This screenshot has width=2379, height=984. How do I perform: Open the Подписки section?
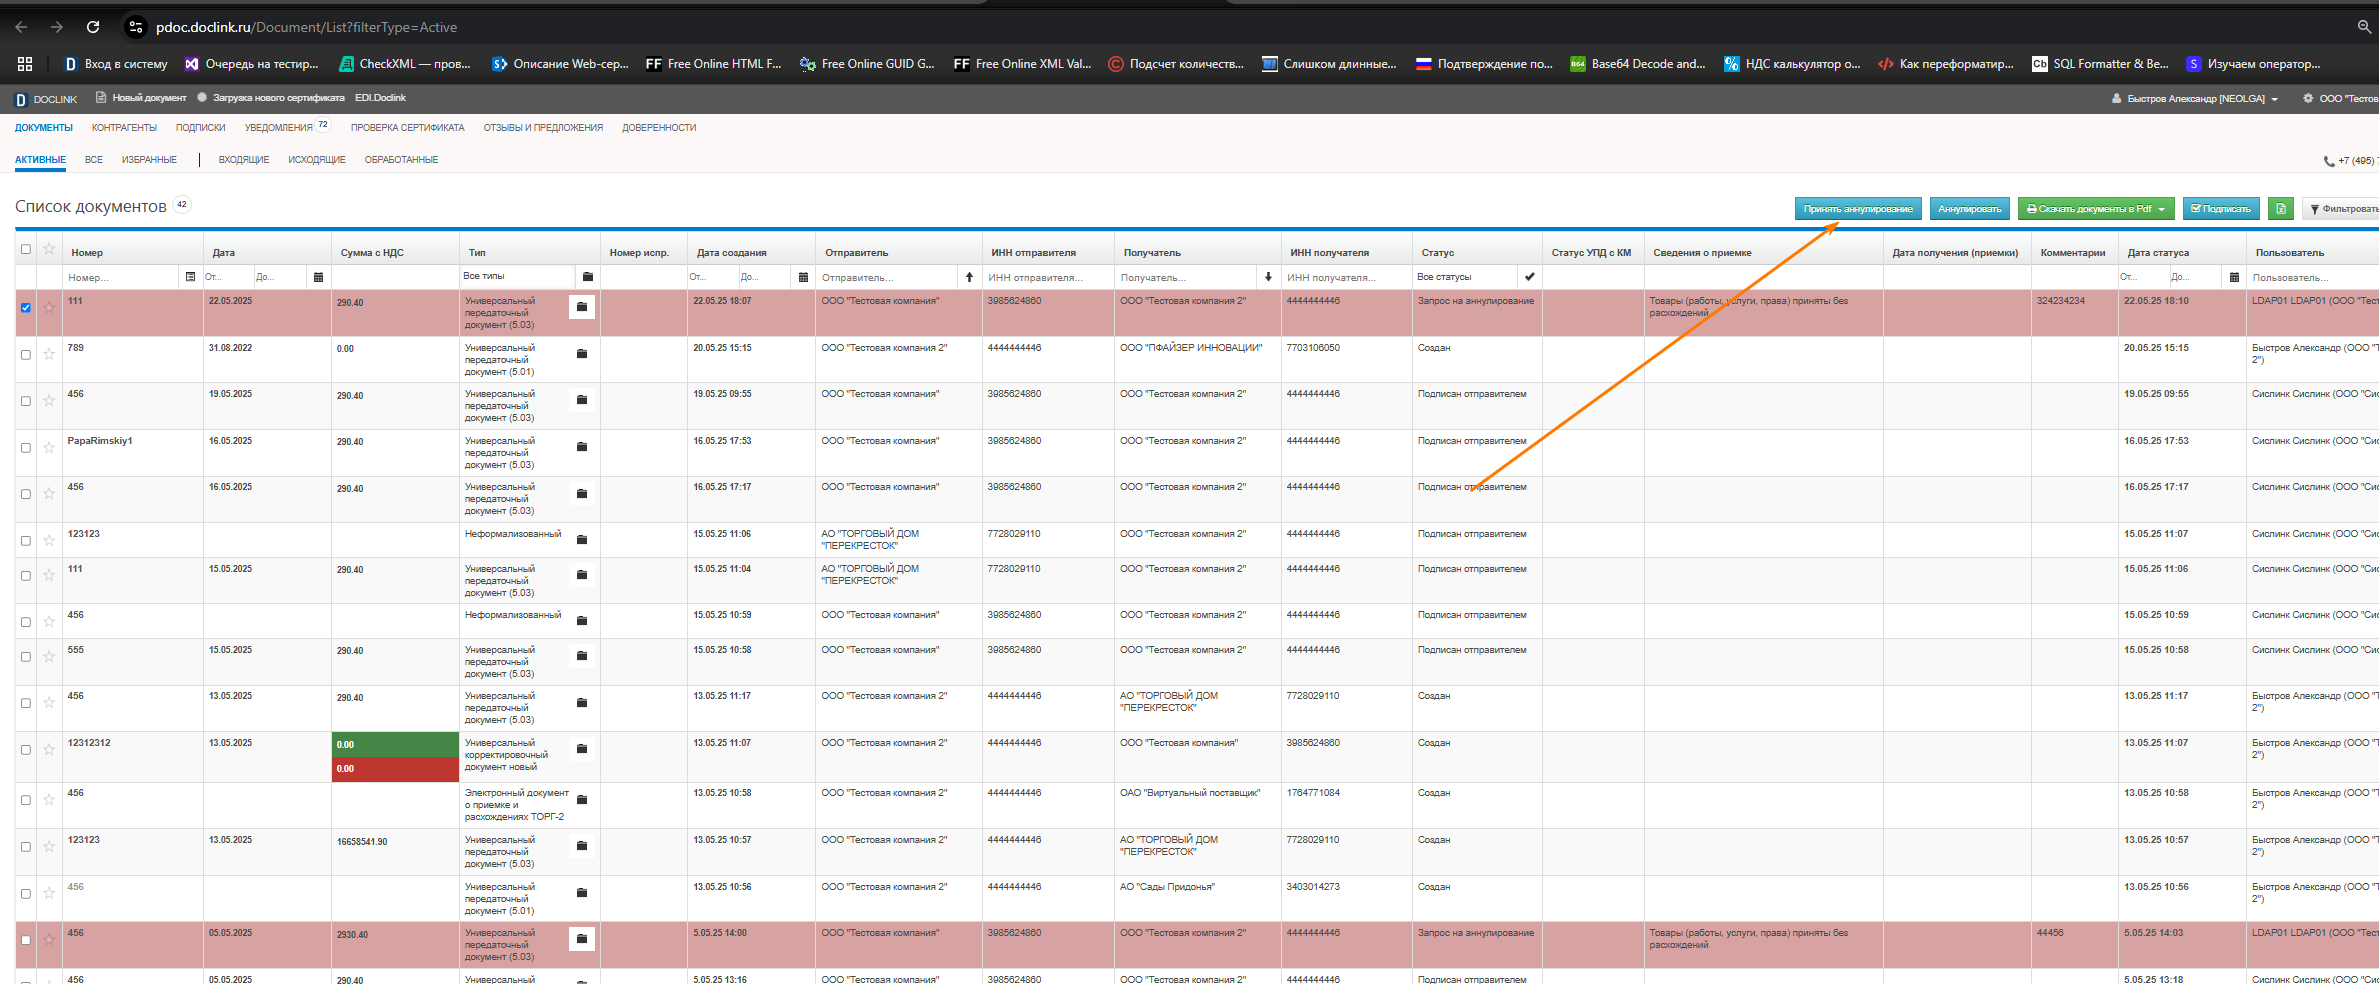point(200,128)
